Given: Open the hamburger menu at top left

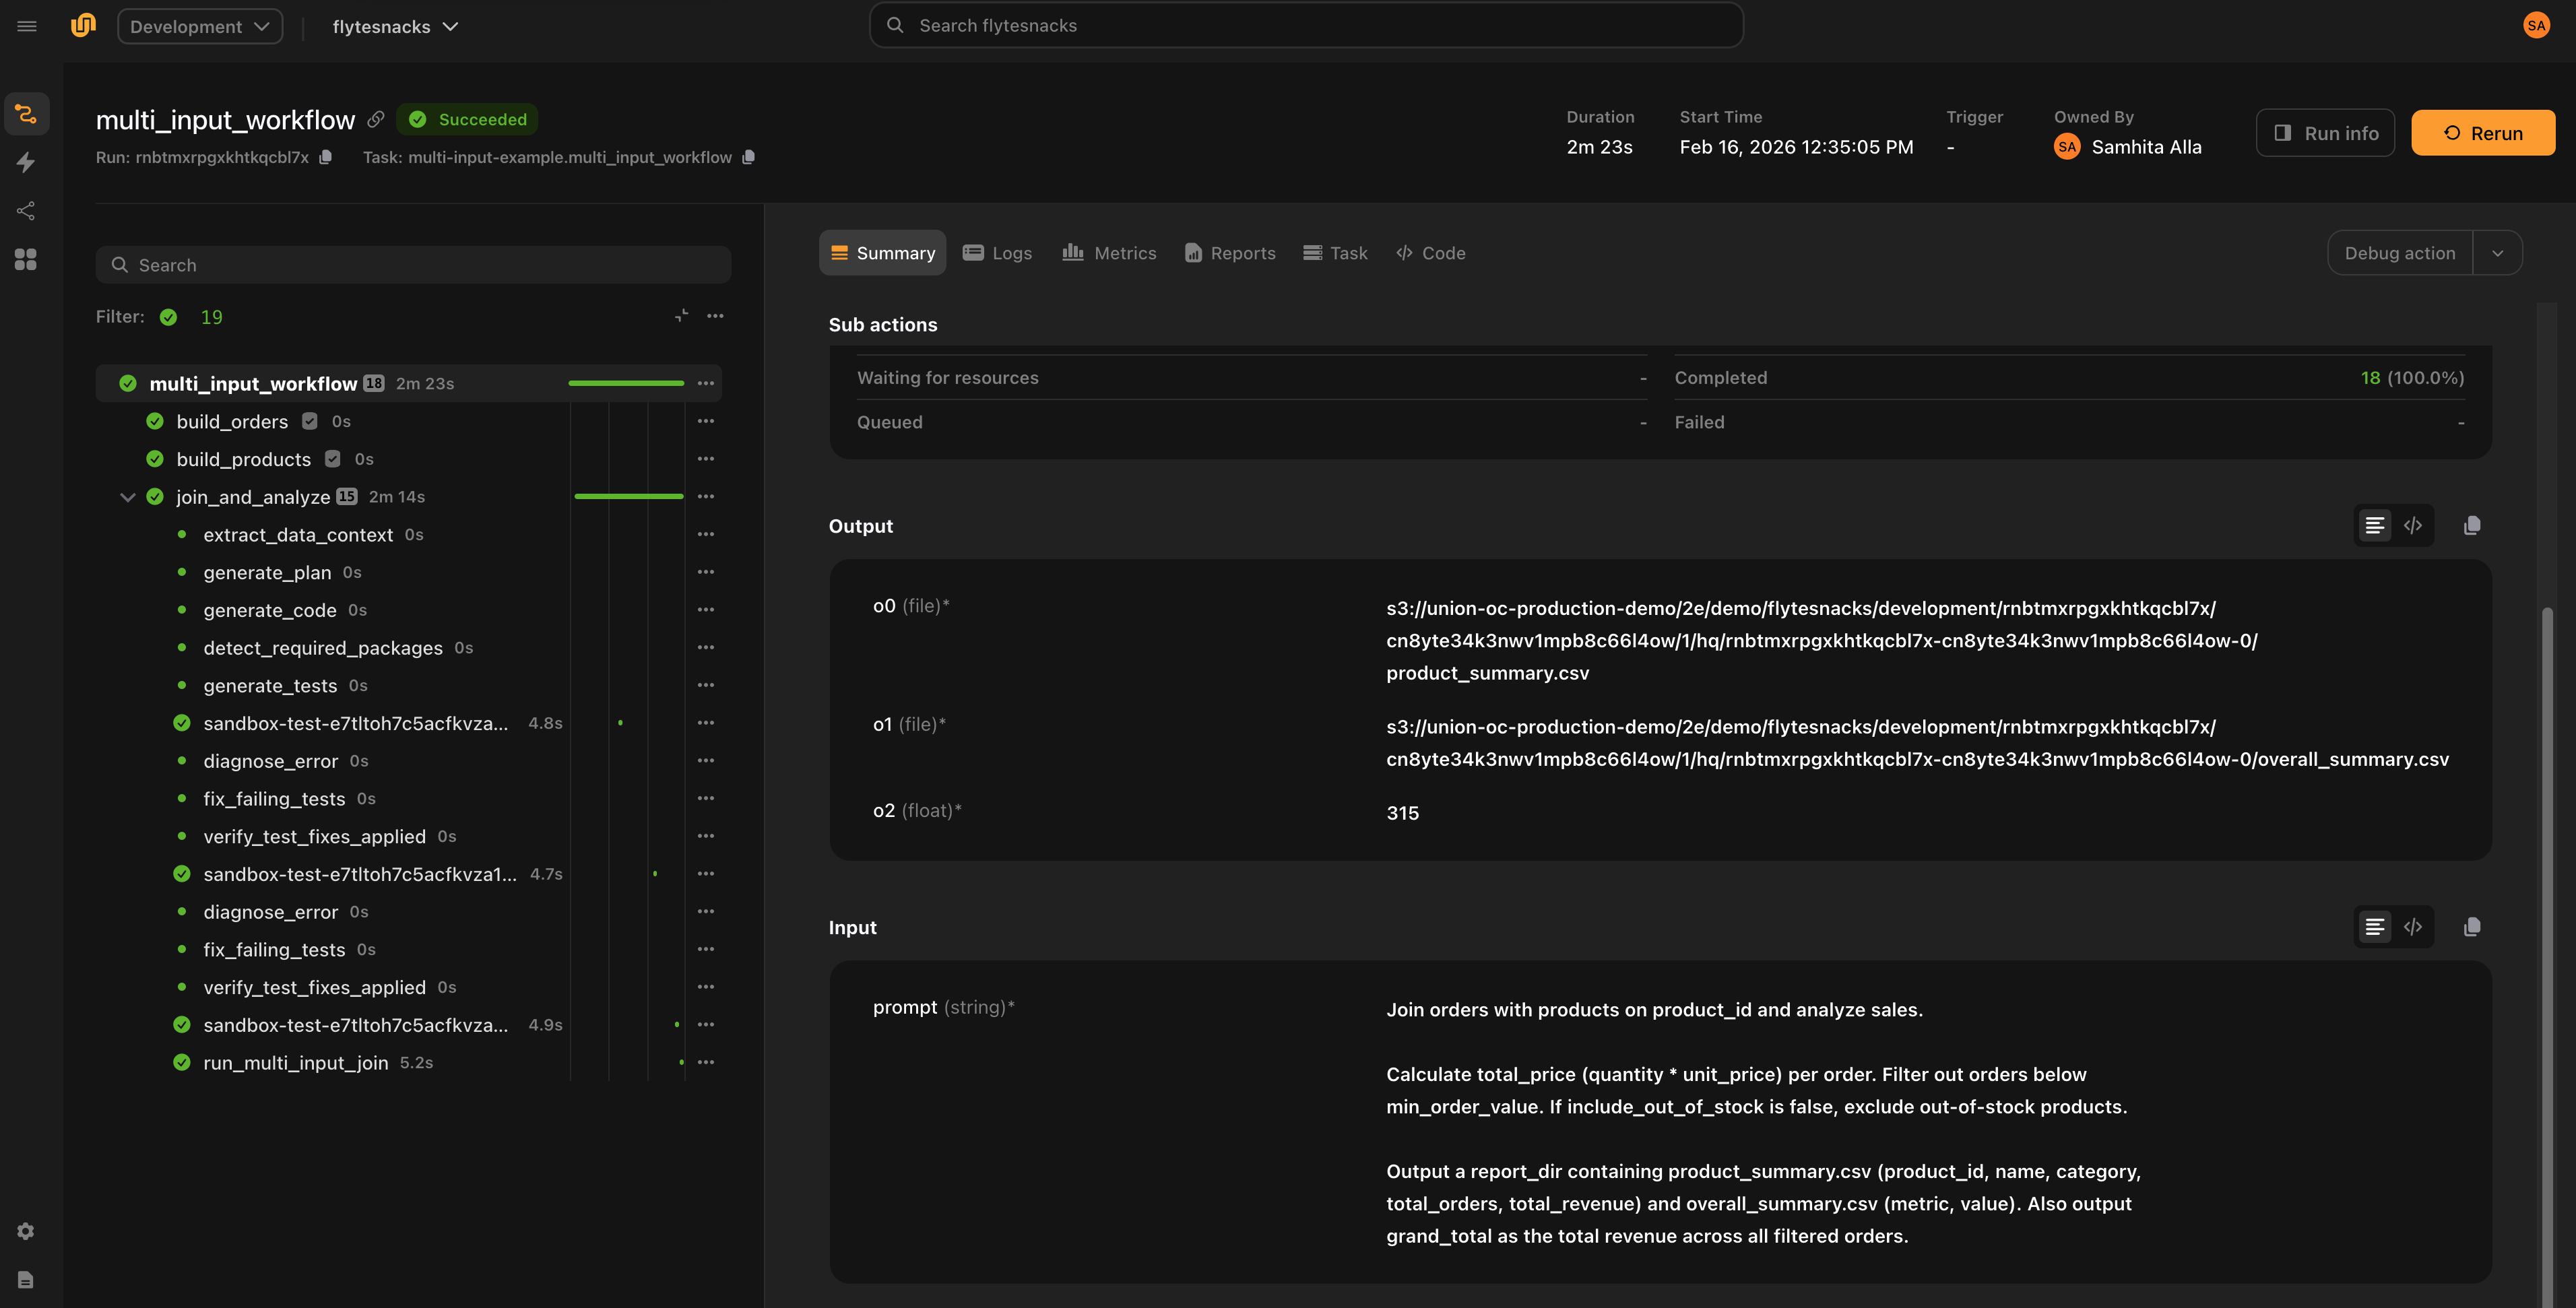Looking at the screenshot, I should [x=27, y=26].
